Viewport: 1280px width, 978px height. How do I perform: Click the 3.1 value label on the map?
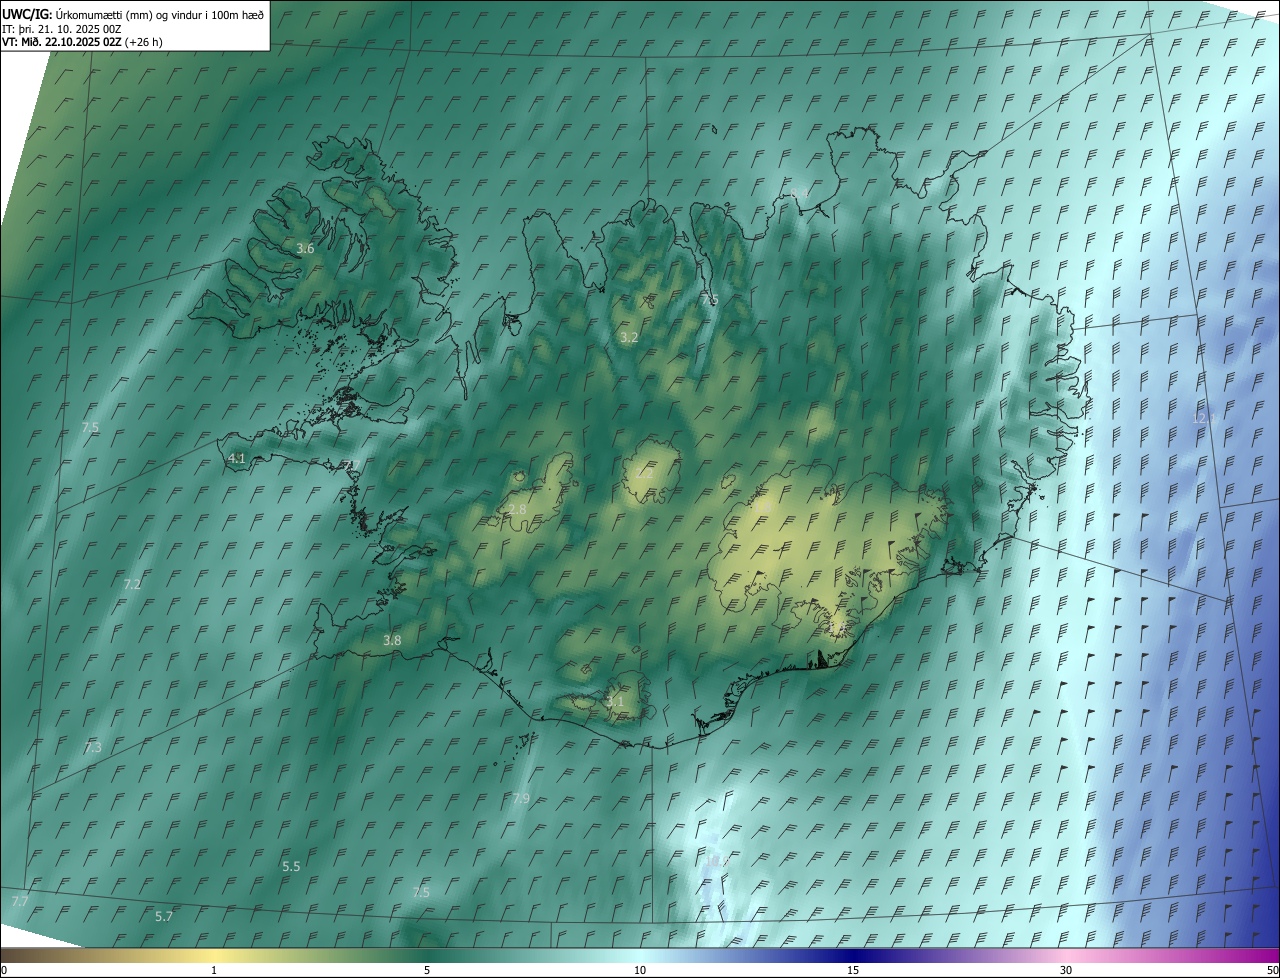(615, 702)
